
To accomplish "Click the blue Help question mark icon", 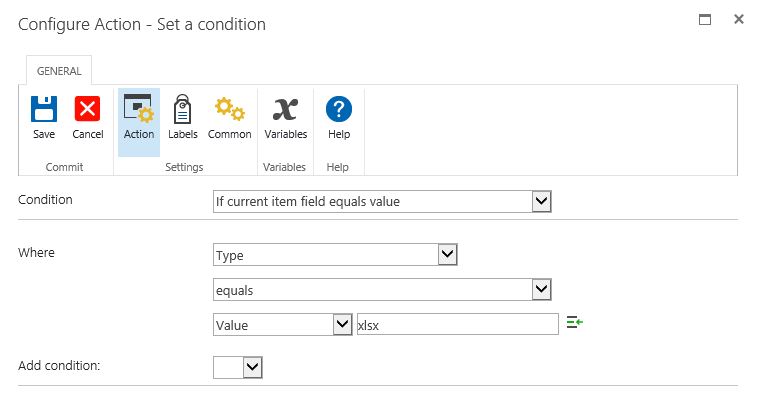I will (339, 109).
